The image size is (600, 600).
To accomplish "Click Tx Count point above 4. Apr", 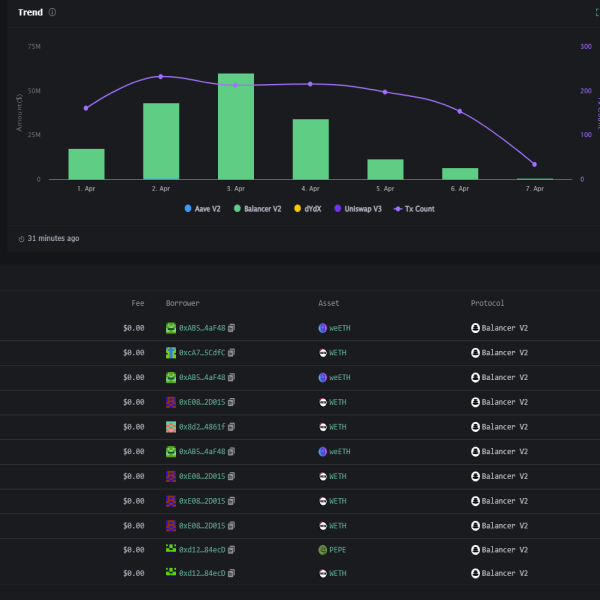I will (310, 84).
